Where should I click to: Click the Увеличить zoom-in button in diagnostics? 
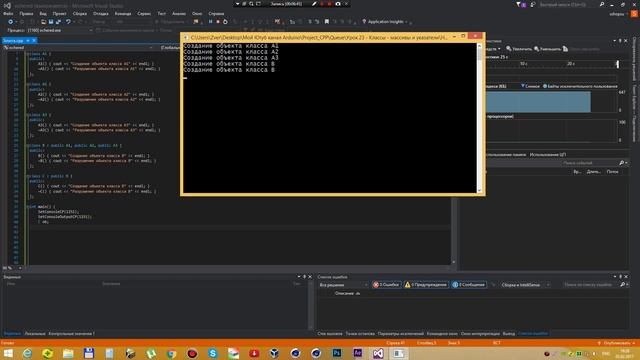[519, 49]
